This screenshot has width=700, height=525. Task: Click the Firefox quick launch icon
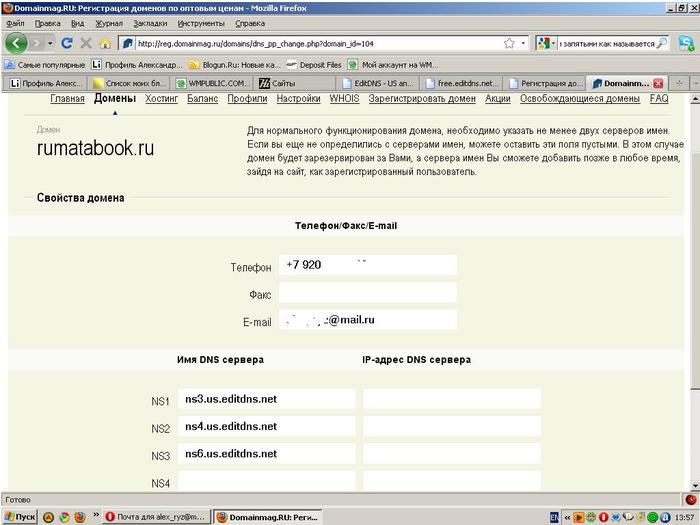79,517
